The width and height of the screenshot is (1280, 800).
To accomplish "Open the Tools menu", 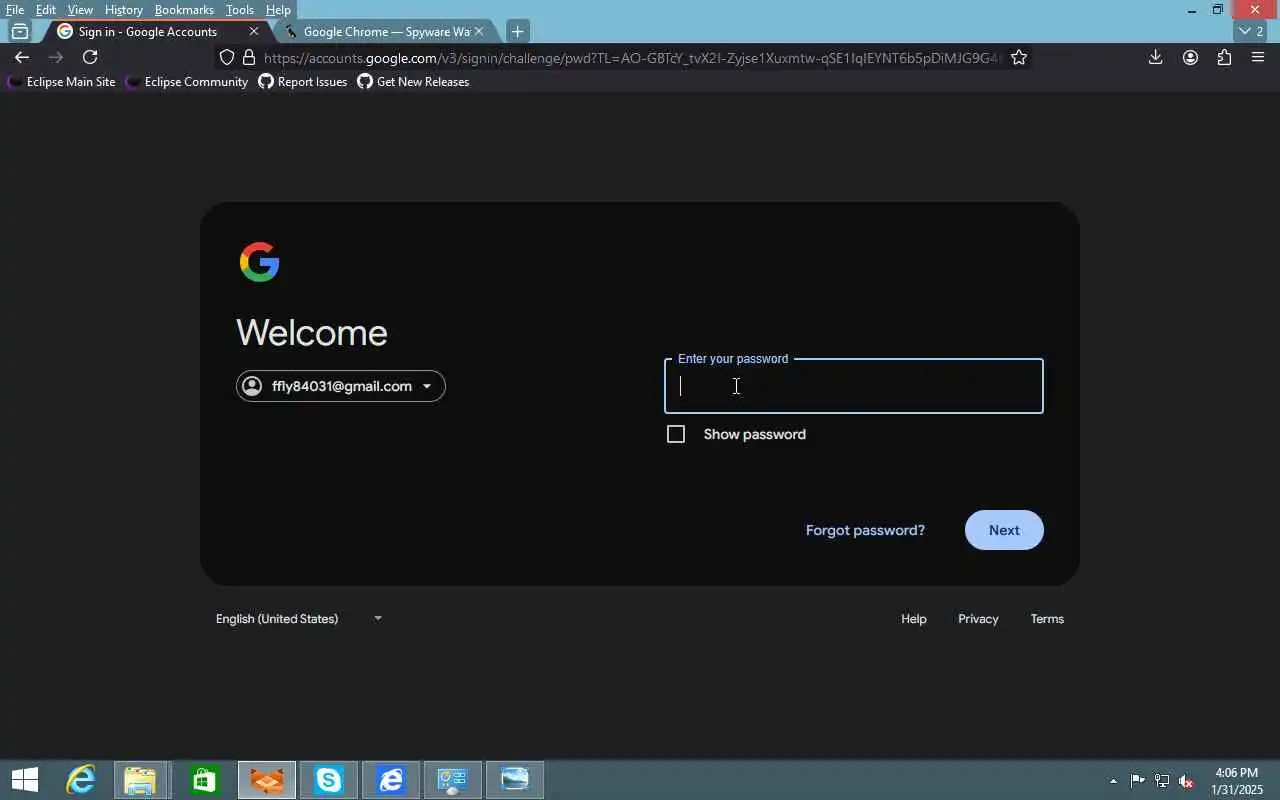I will (239, 10).
